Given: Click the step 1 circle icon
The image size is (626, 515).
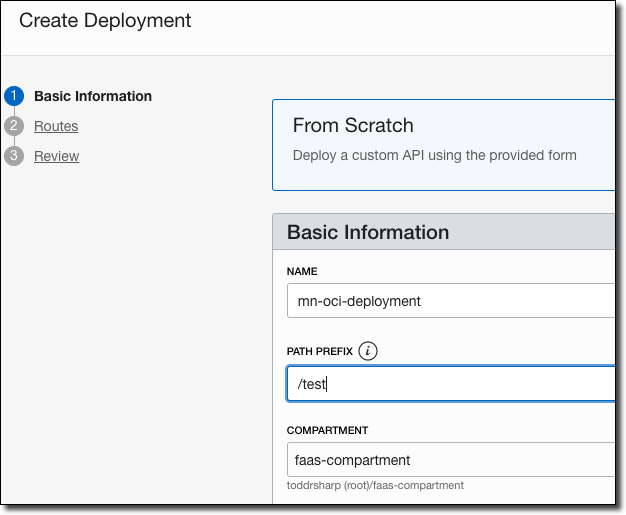Looking at the screenshot, I should click(x=13, y=97).
